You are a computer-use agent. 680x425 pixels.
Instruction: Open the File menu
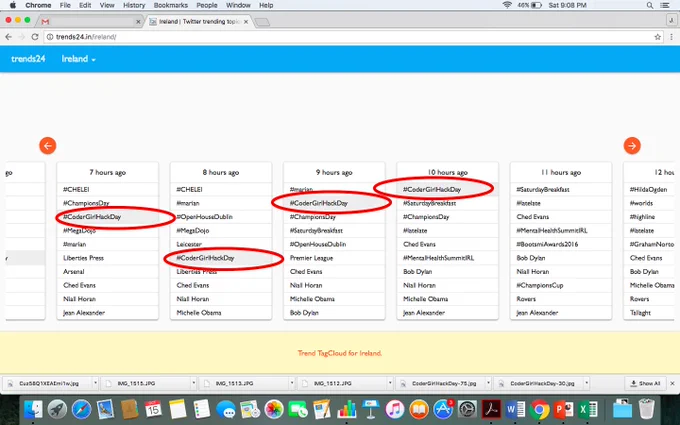point(65,5)
